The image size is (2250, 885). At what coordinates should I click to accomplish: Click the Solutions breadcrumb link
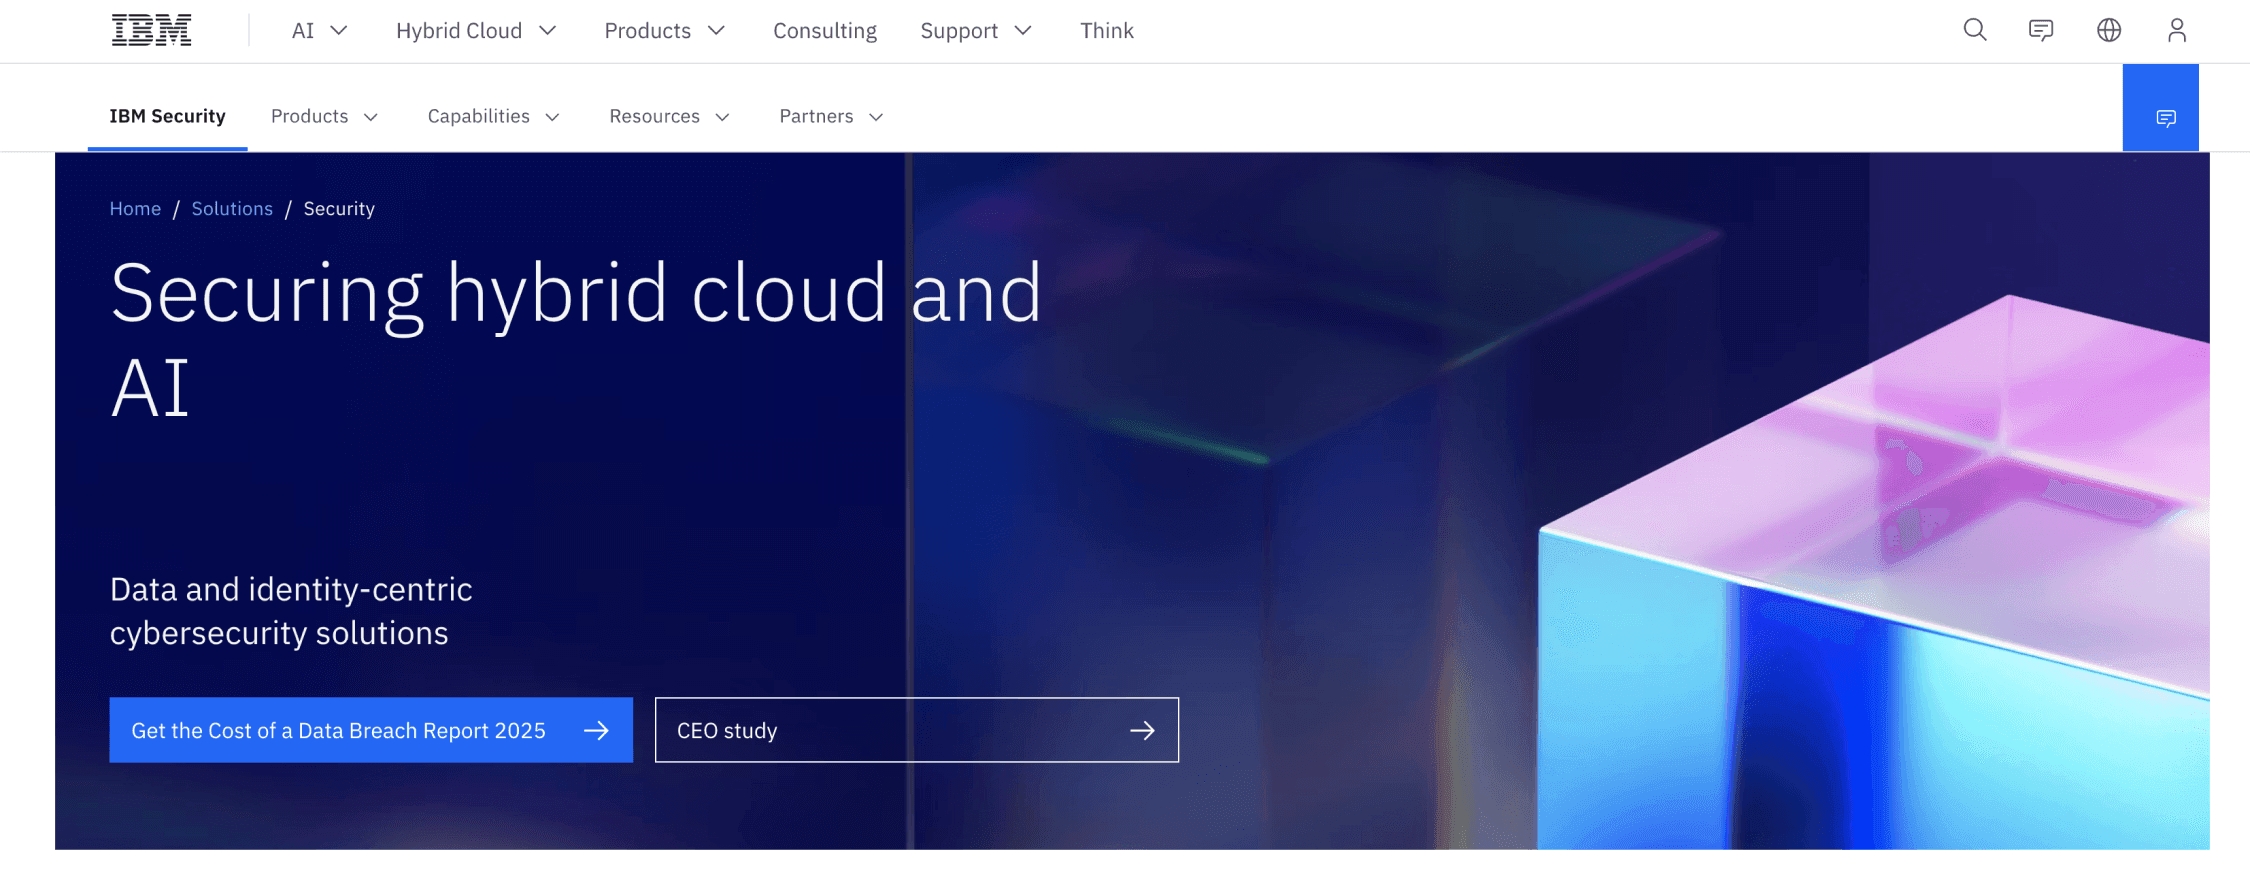(x=232, y=209)
